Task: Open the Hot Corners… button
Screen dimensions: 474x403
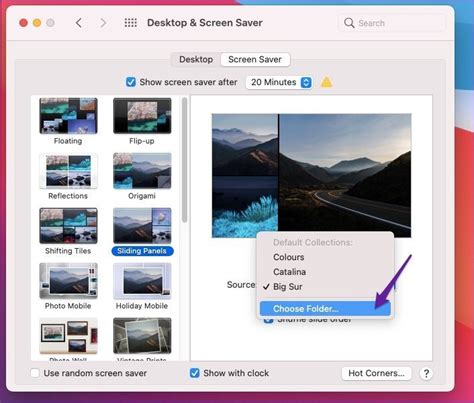Action: point(376,373)
